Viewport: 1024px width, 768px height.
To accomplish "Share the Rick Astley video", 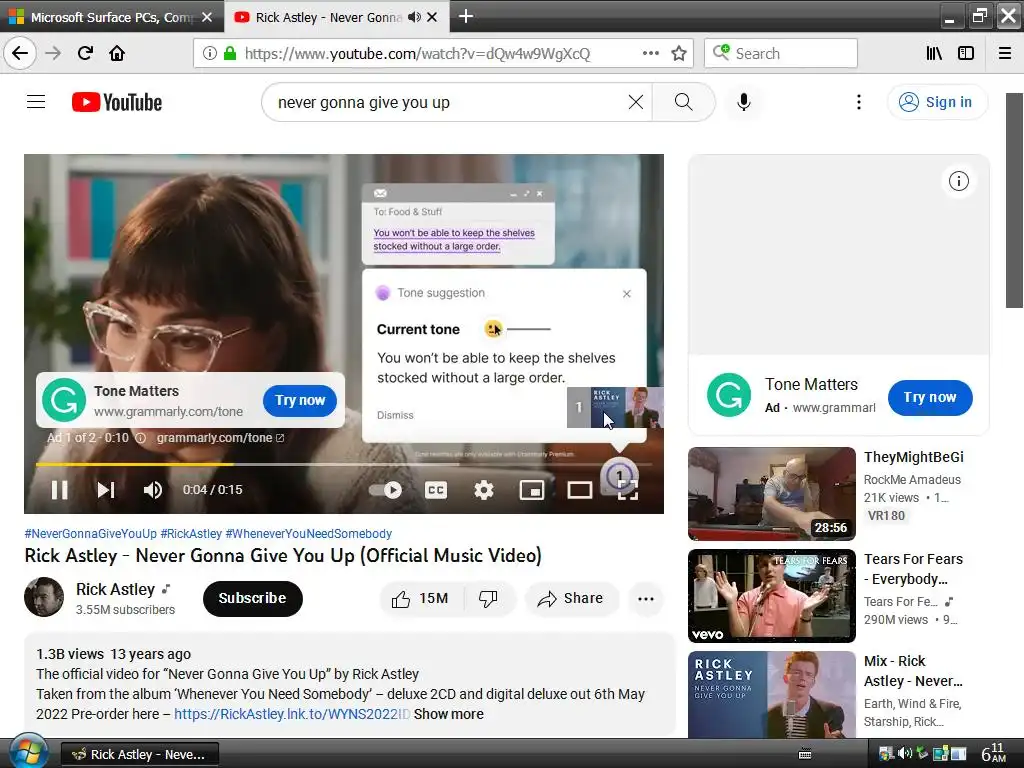I will tap(571, 598).
